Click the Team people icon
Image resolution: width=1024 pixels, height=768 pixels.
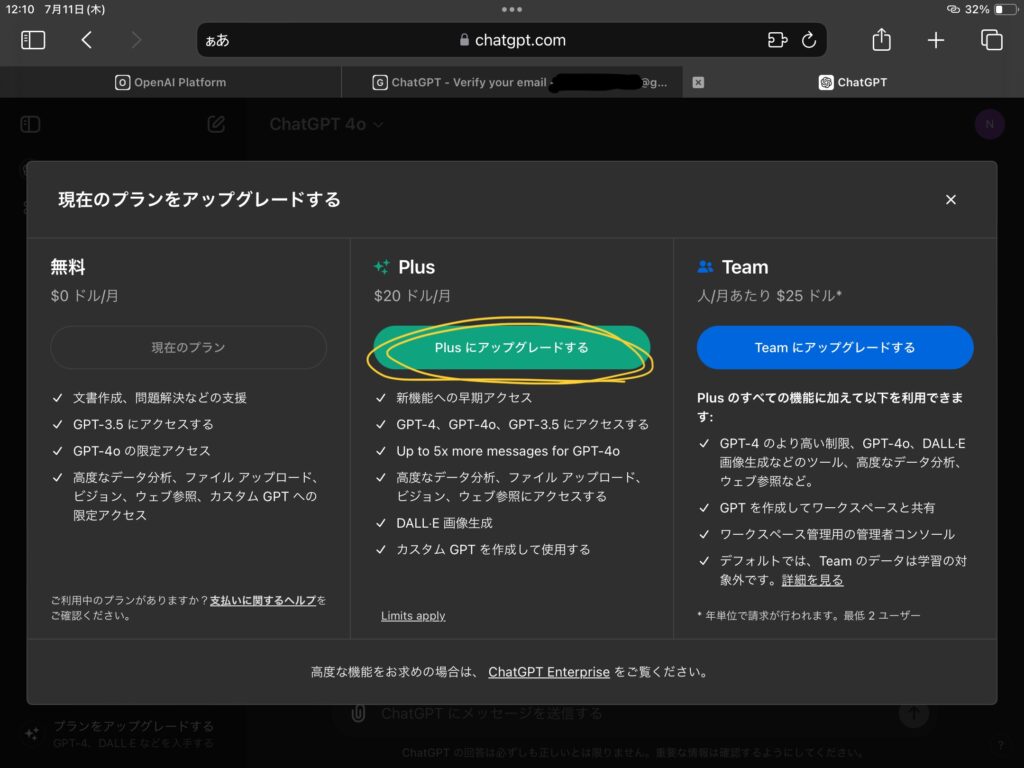coord(705,266)
